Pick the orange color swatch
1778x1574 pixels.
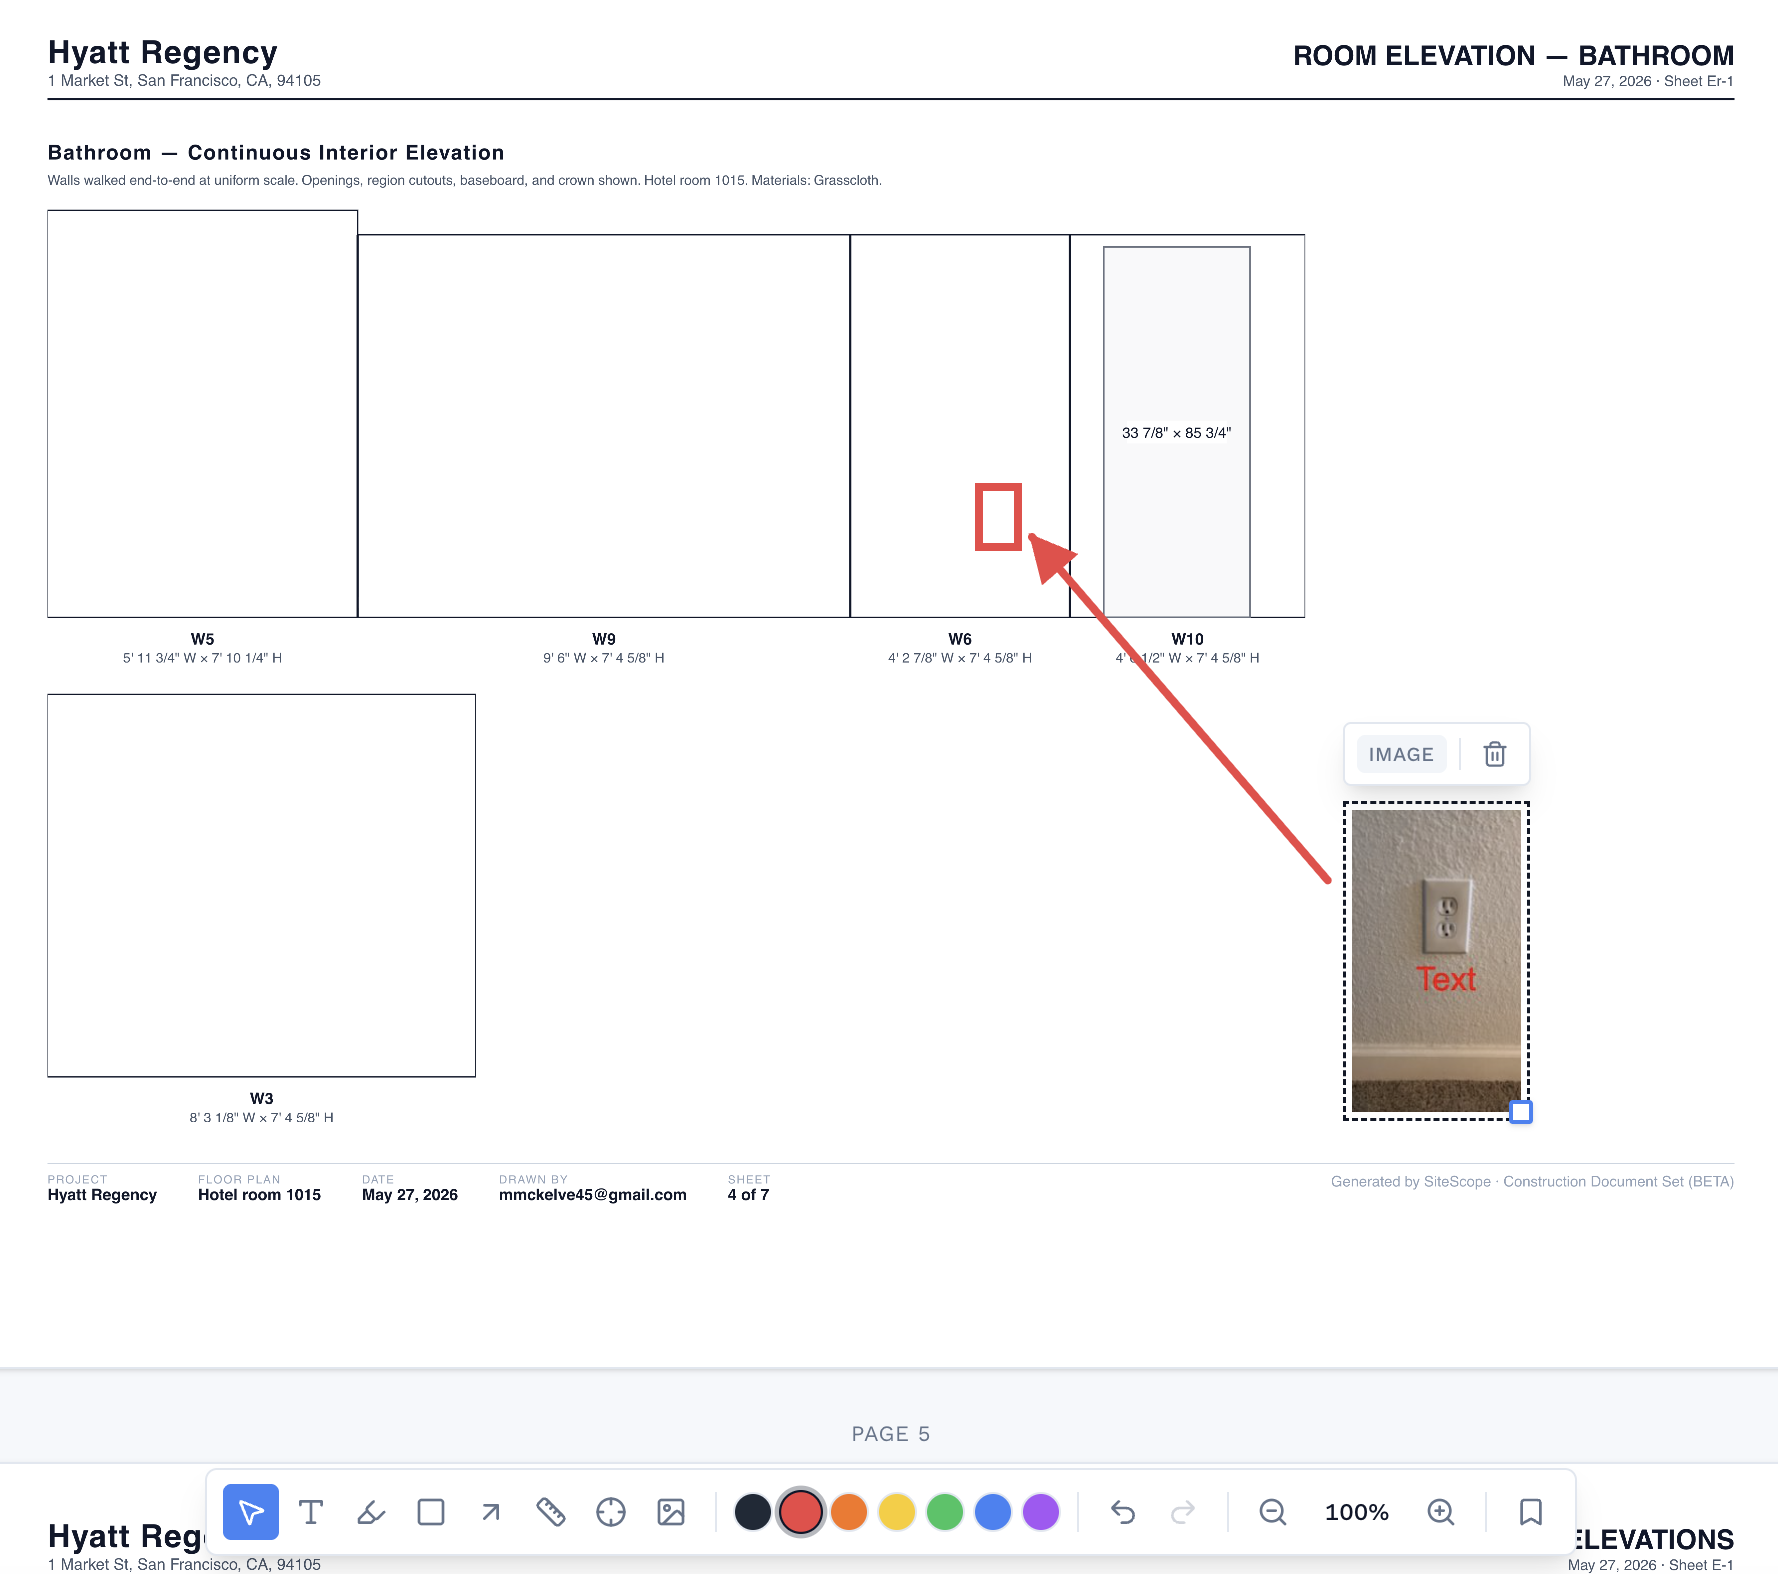849,1512
